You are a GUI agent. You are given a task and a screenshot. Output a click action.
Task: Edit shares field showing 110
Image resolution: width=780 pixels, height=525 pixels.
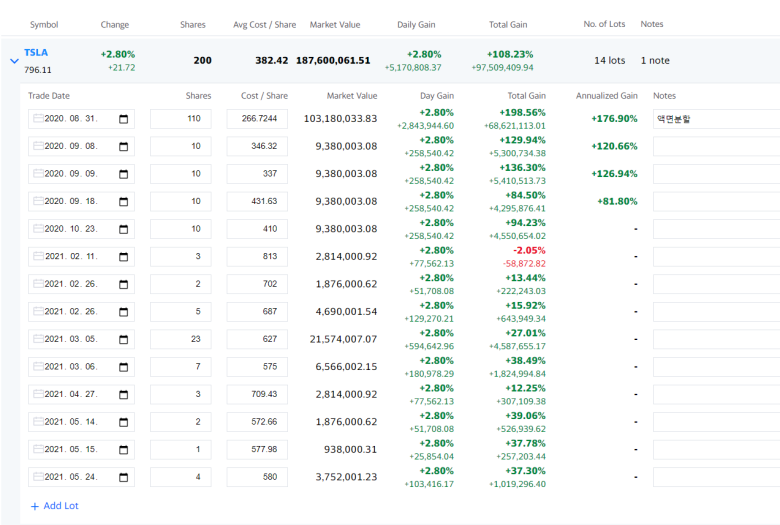coord(181,119)
